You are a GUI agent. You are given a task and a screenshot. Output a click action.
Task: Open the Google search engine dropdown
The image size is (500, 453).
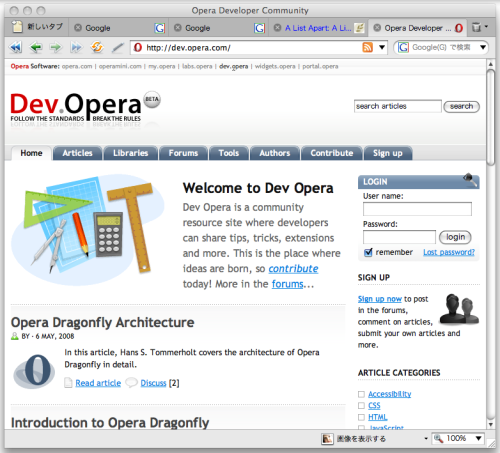[483, 47]
